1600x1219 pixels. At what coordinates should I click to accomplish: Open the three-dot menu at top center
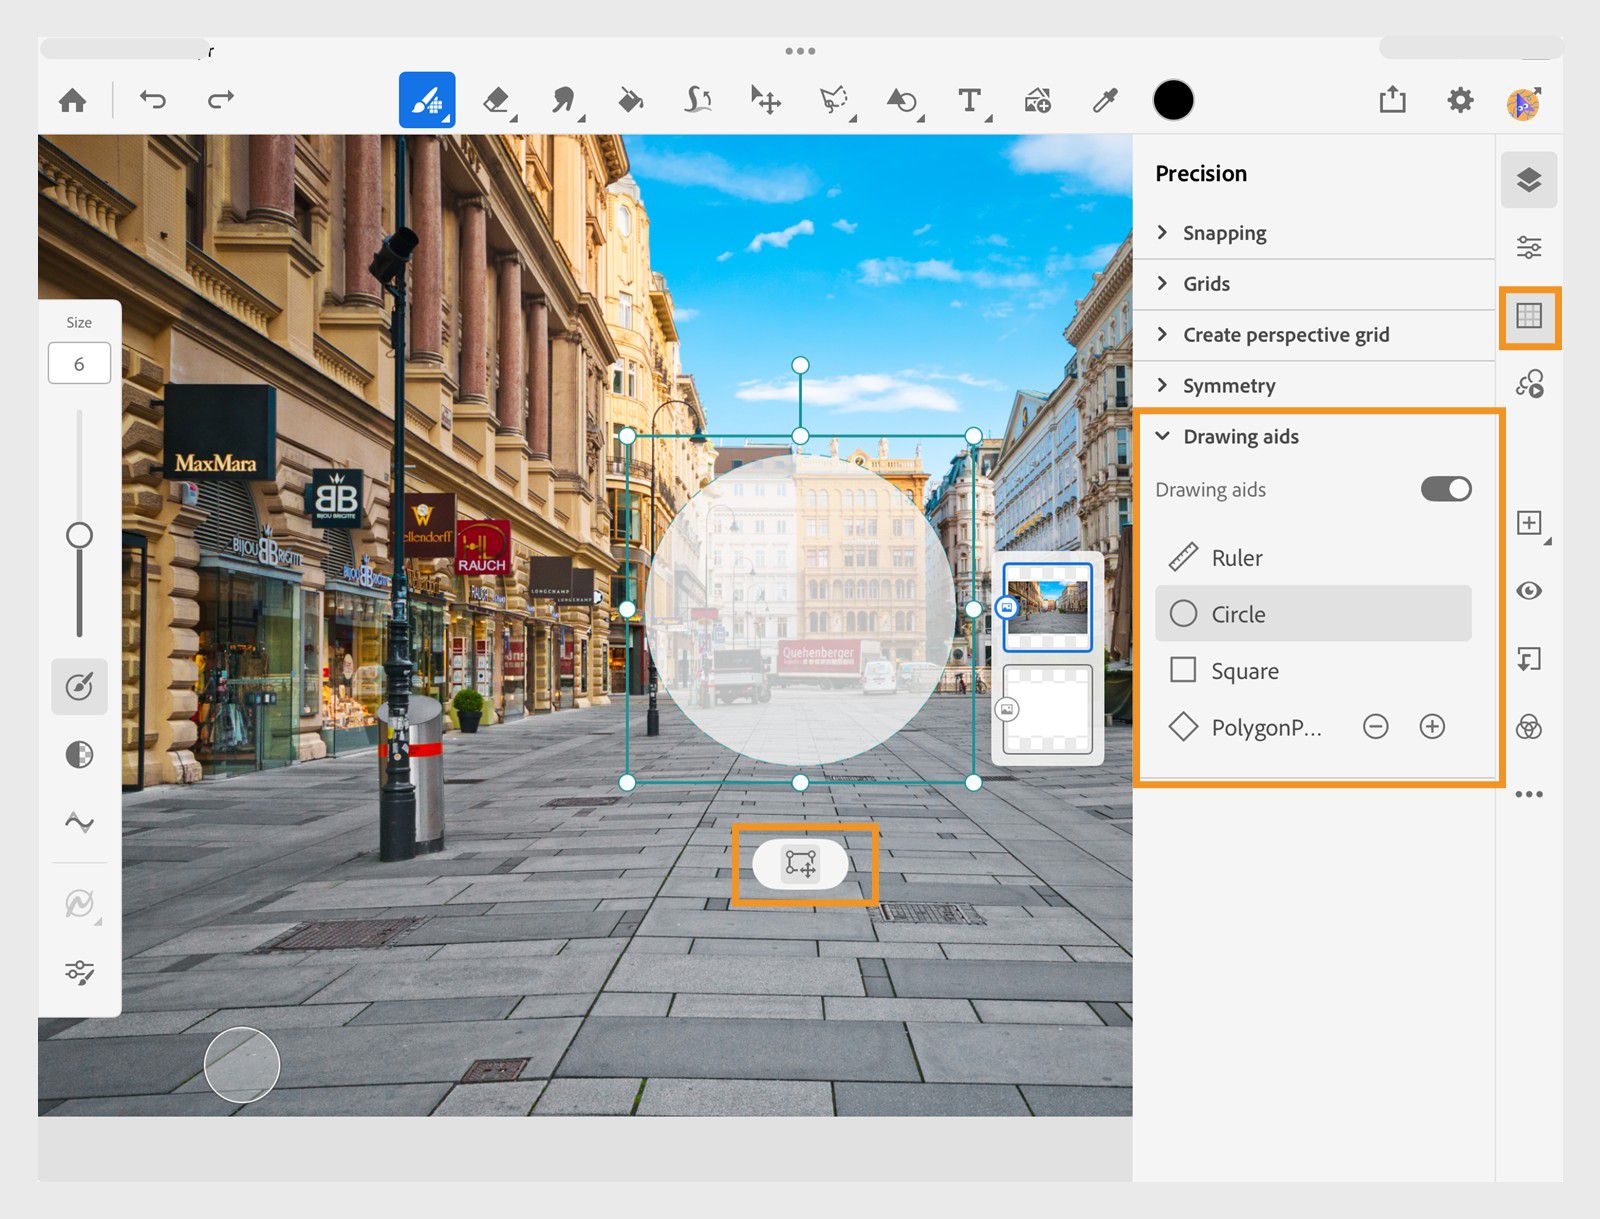tap(800, 51)
